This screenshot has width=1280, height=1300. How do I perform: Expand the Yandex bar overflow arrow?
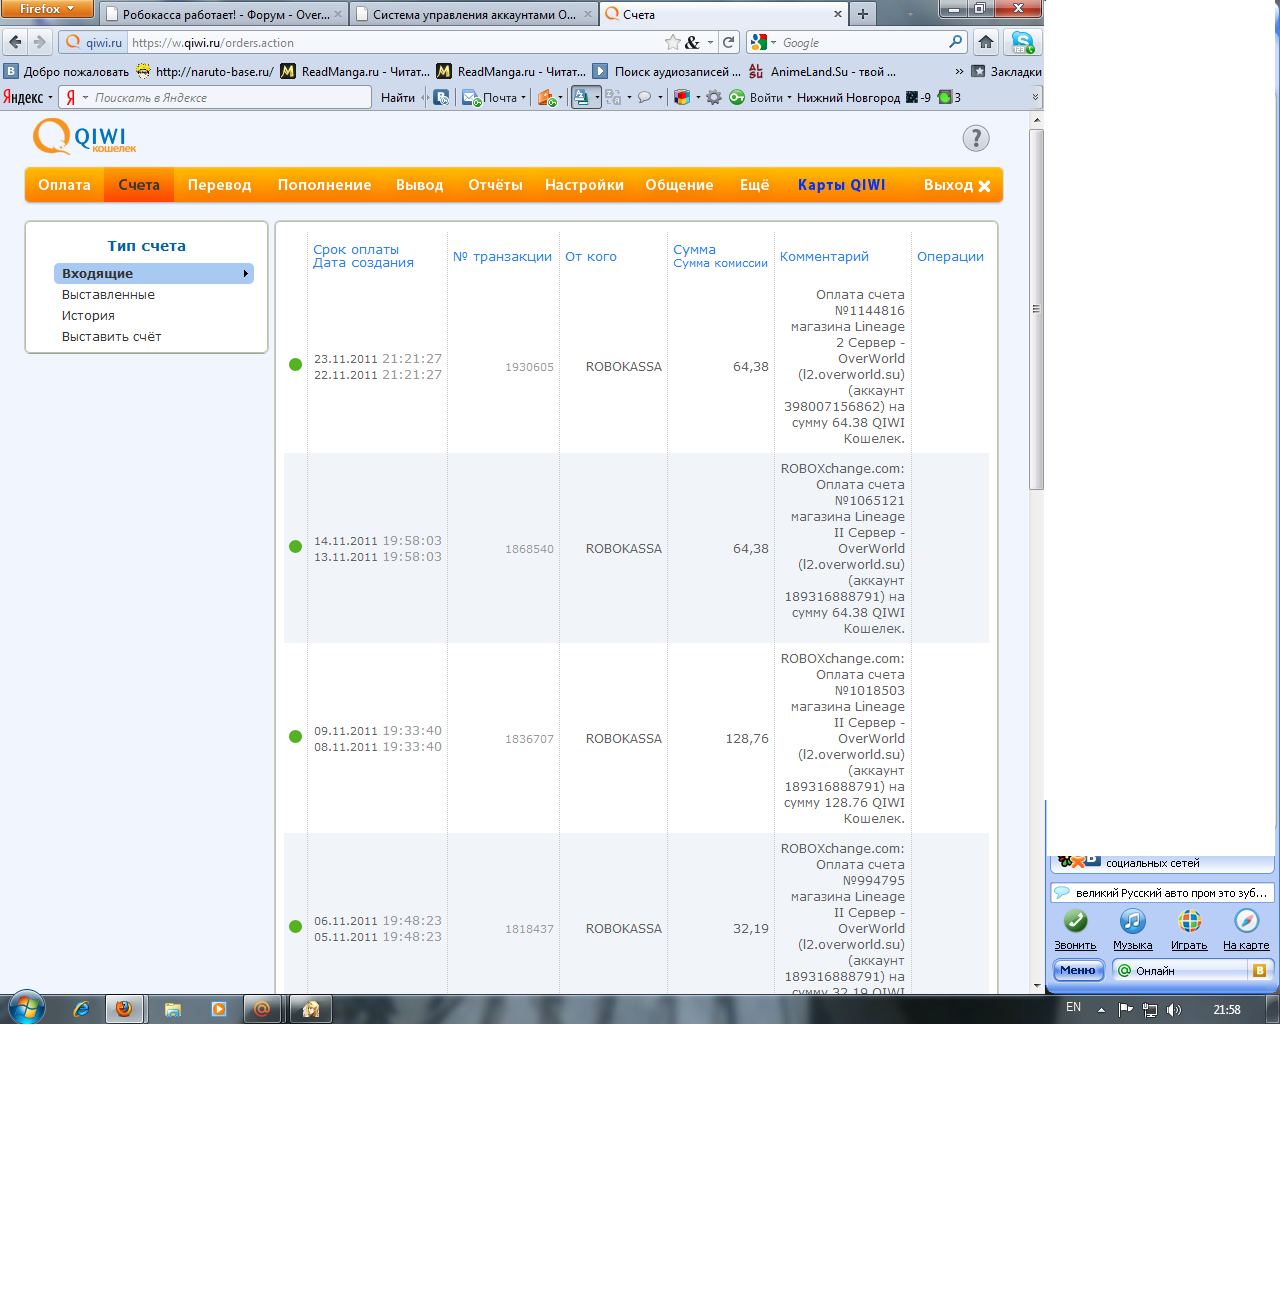click(1035, 97)
